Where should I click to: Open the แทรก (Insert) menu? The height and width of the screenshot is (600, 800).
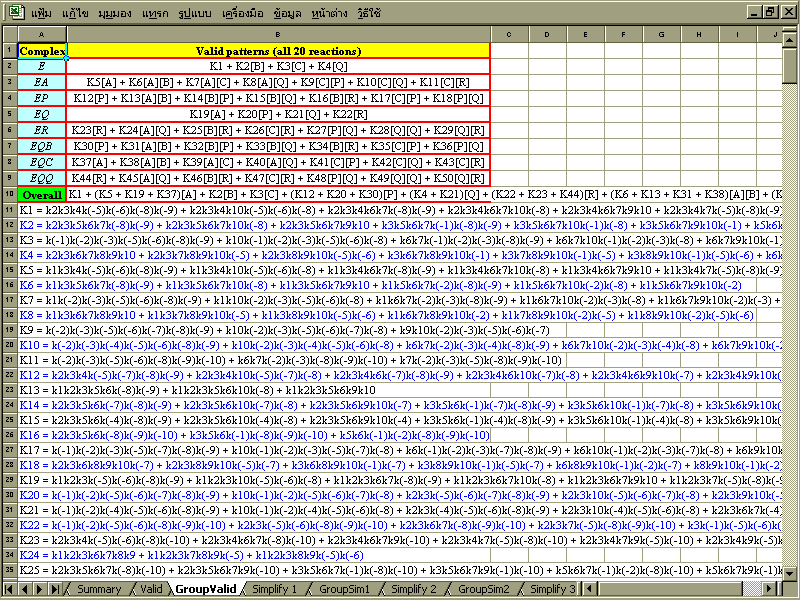pos(156,11)
